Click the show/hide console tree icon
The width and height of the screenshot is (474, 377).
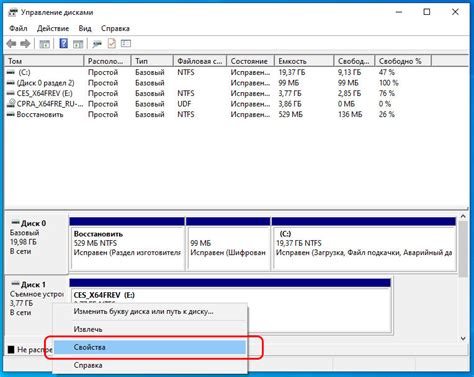44,44
